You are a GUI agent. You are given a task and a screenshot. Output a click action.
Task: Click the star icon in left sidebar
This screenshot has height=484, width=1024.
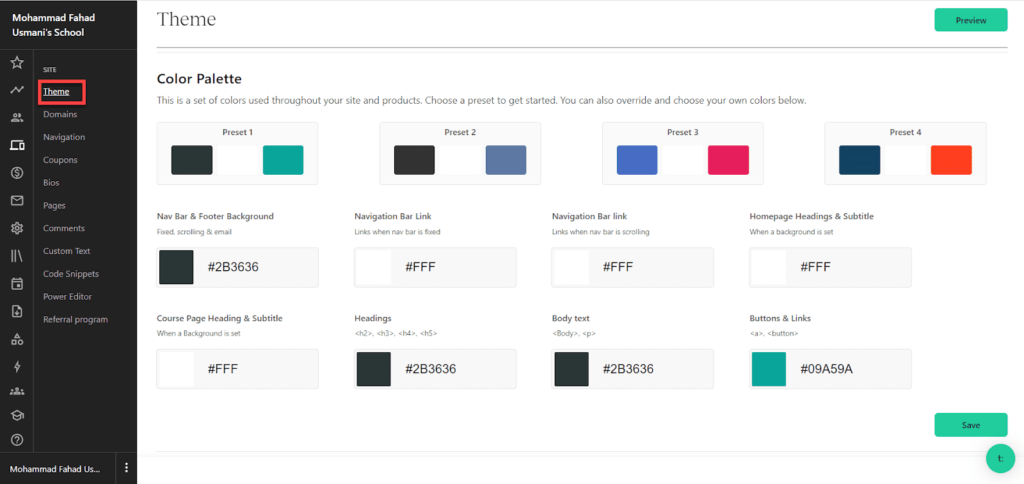17,63
